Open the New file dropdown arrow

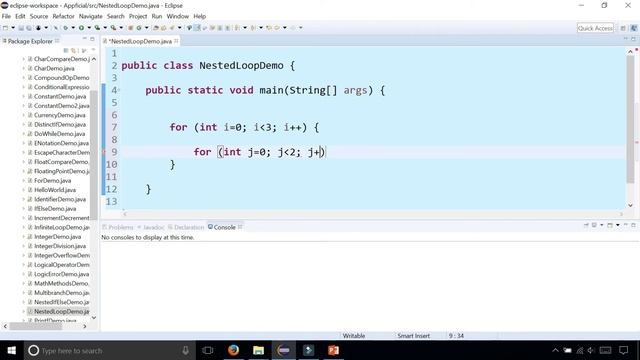pyautogui.click(x=13, y=28)
